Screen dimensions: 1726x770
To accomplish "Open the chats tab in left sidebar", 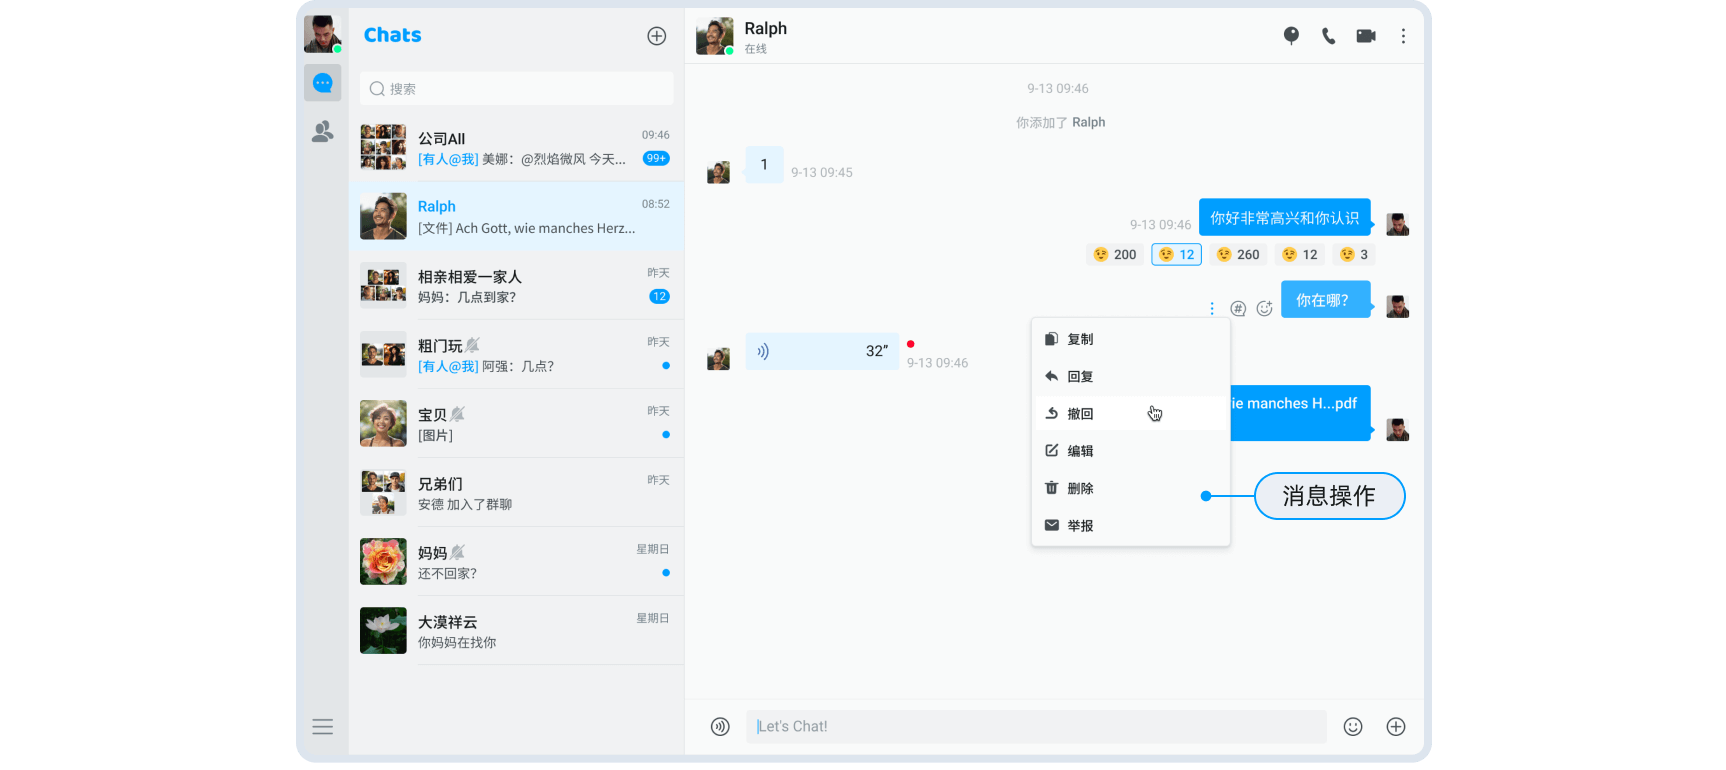I will [323, 83].
